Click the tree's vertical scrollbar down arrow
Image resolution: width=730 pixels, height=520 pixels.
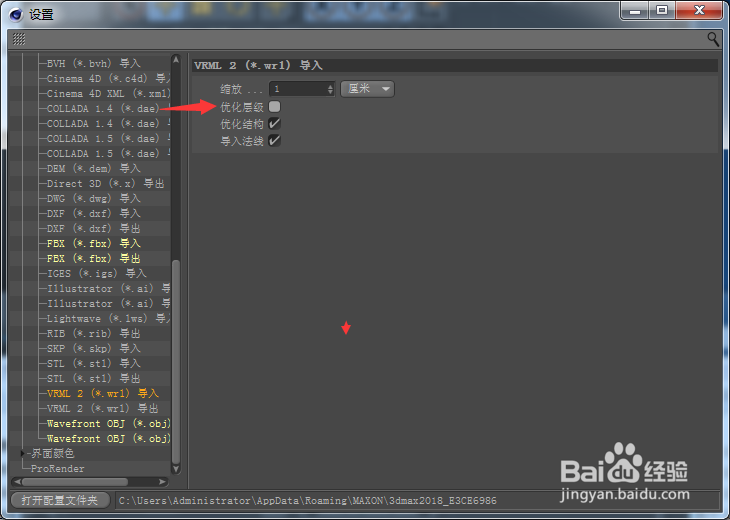click(x=176, y=469)
